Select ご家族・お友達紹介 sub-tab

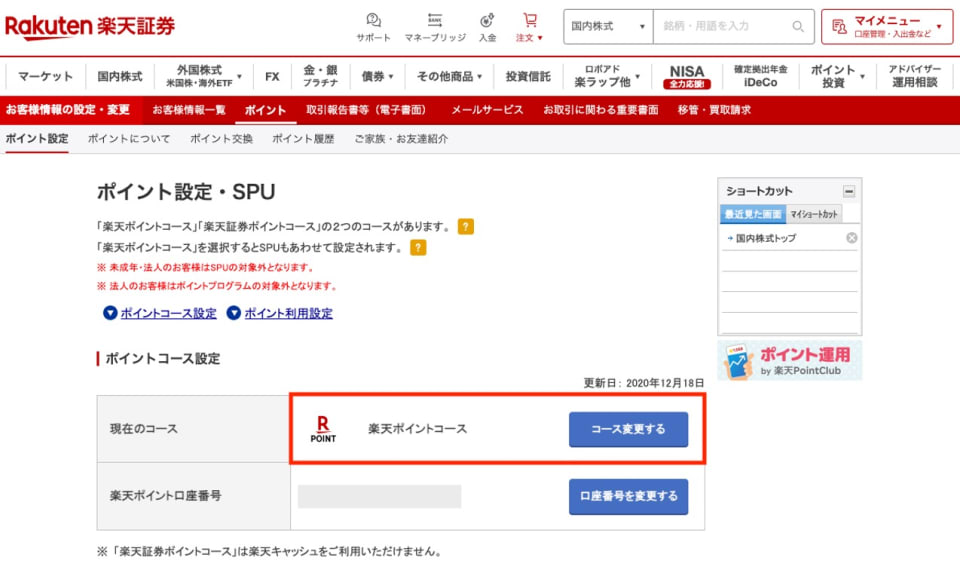[400, 139]
